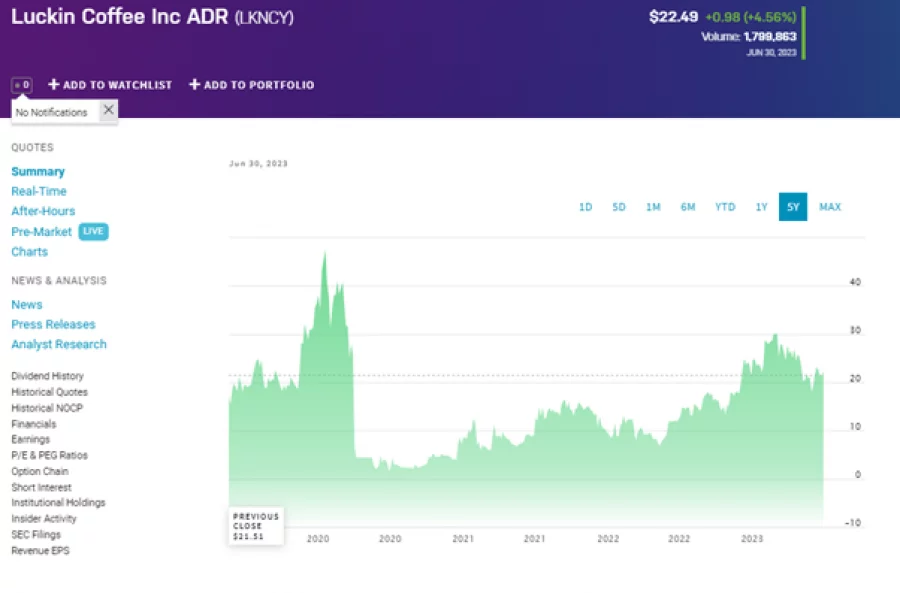Click the Luckin Coffee Inc ADR title
This screenshot has height=593, width=900.
[119, 17]
